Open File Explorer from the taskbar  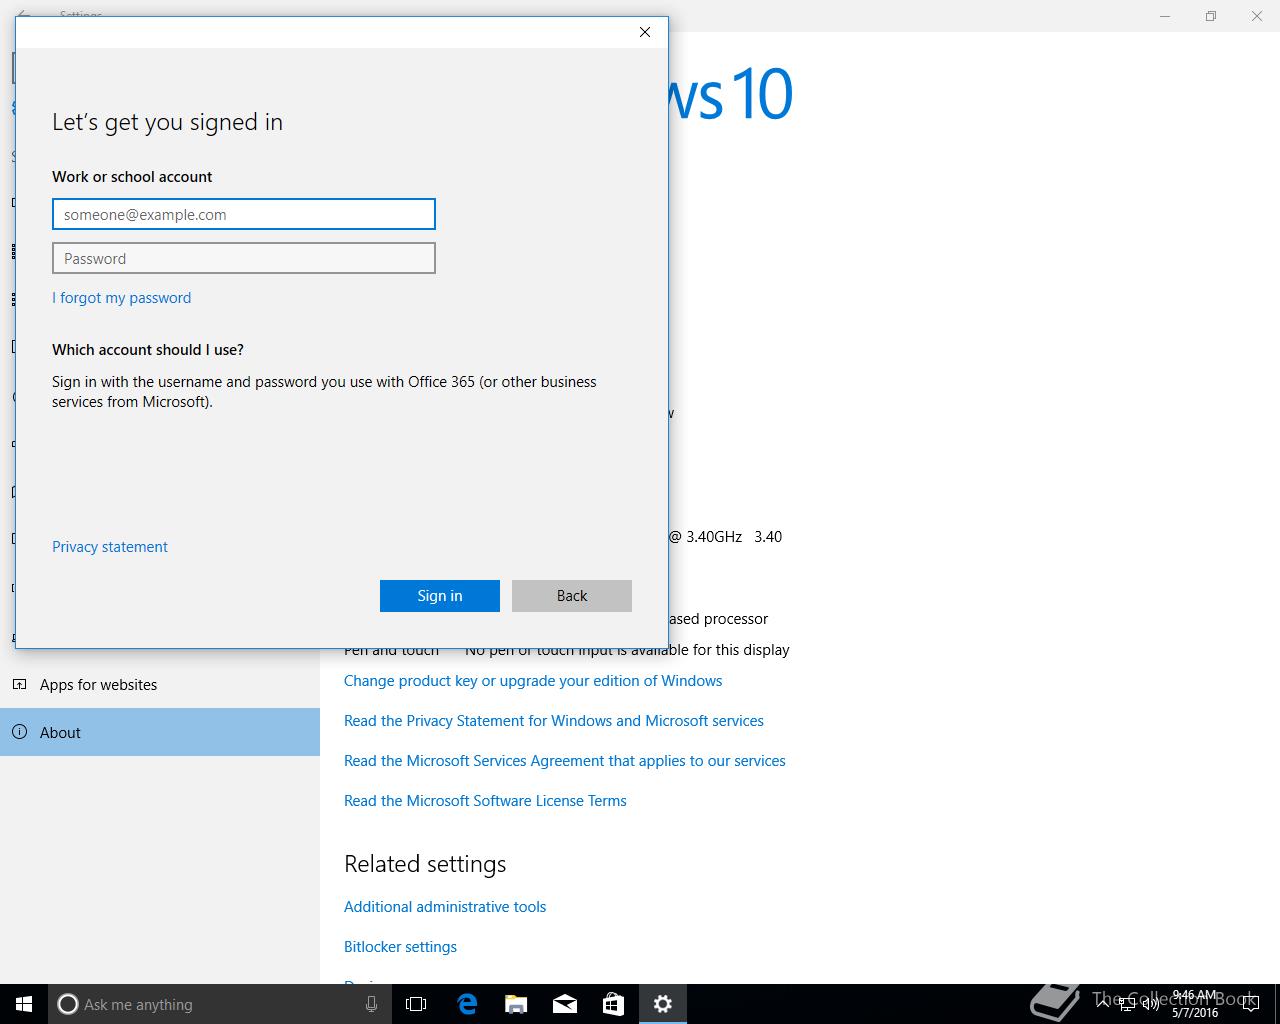coord(516,1004)
